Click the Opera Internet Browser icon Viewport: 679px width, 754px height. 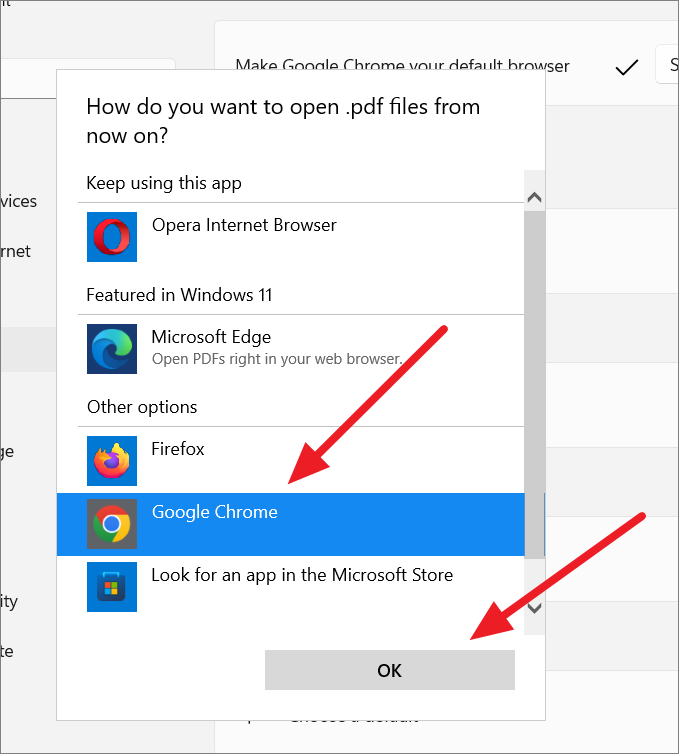pyautogui.click(x=112, y=237)
